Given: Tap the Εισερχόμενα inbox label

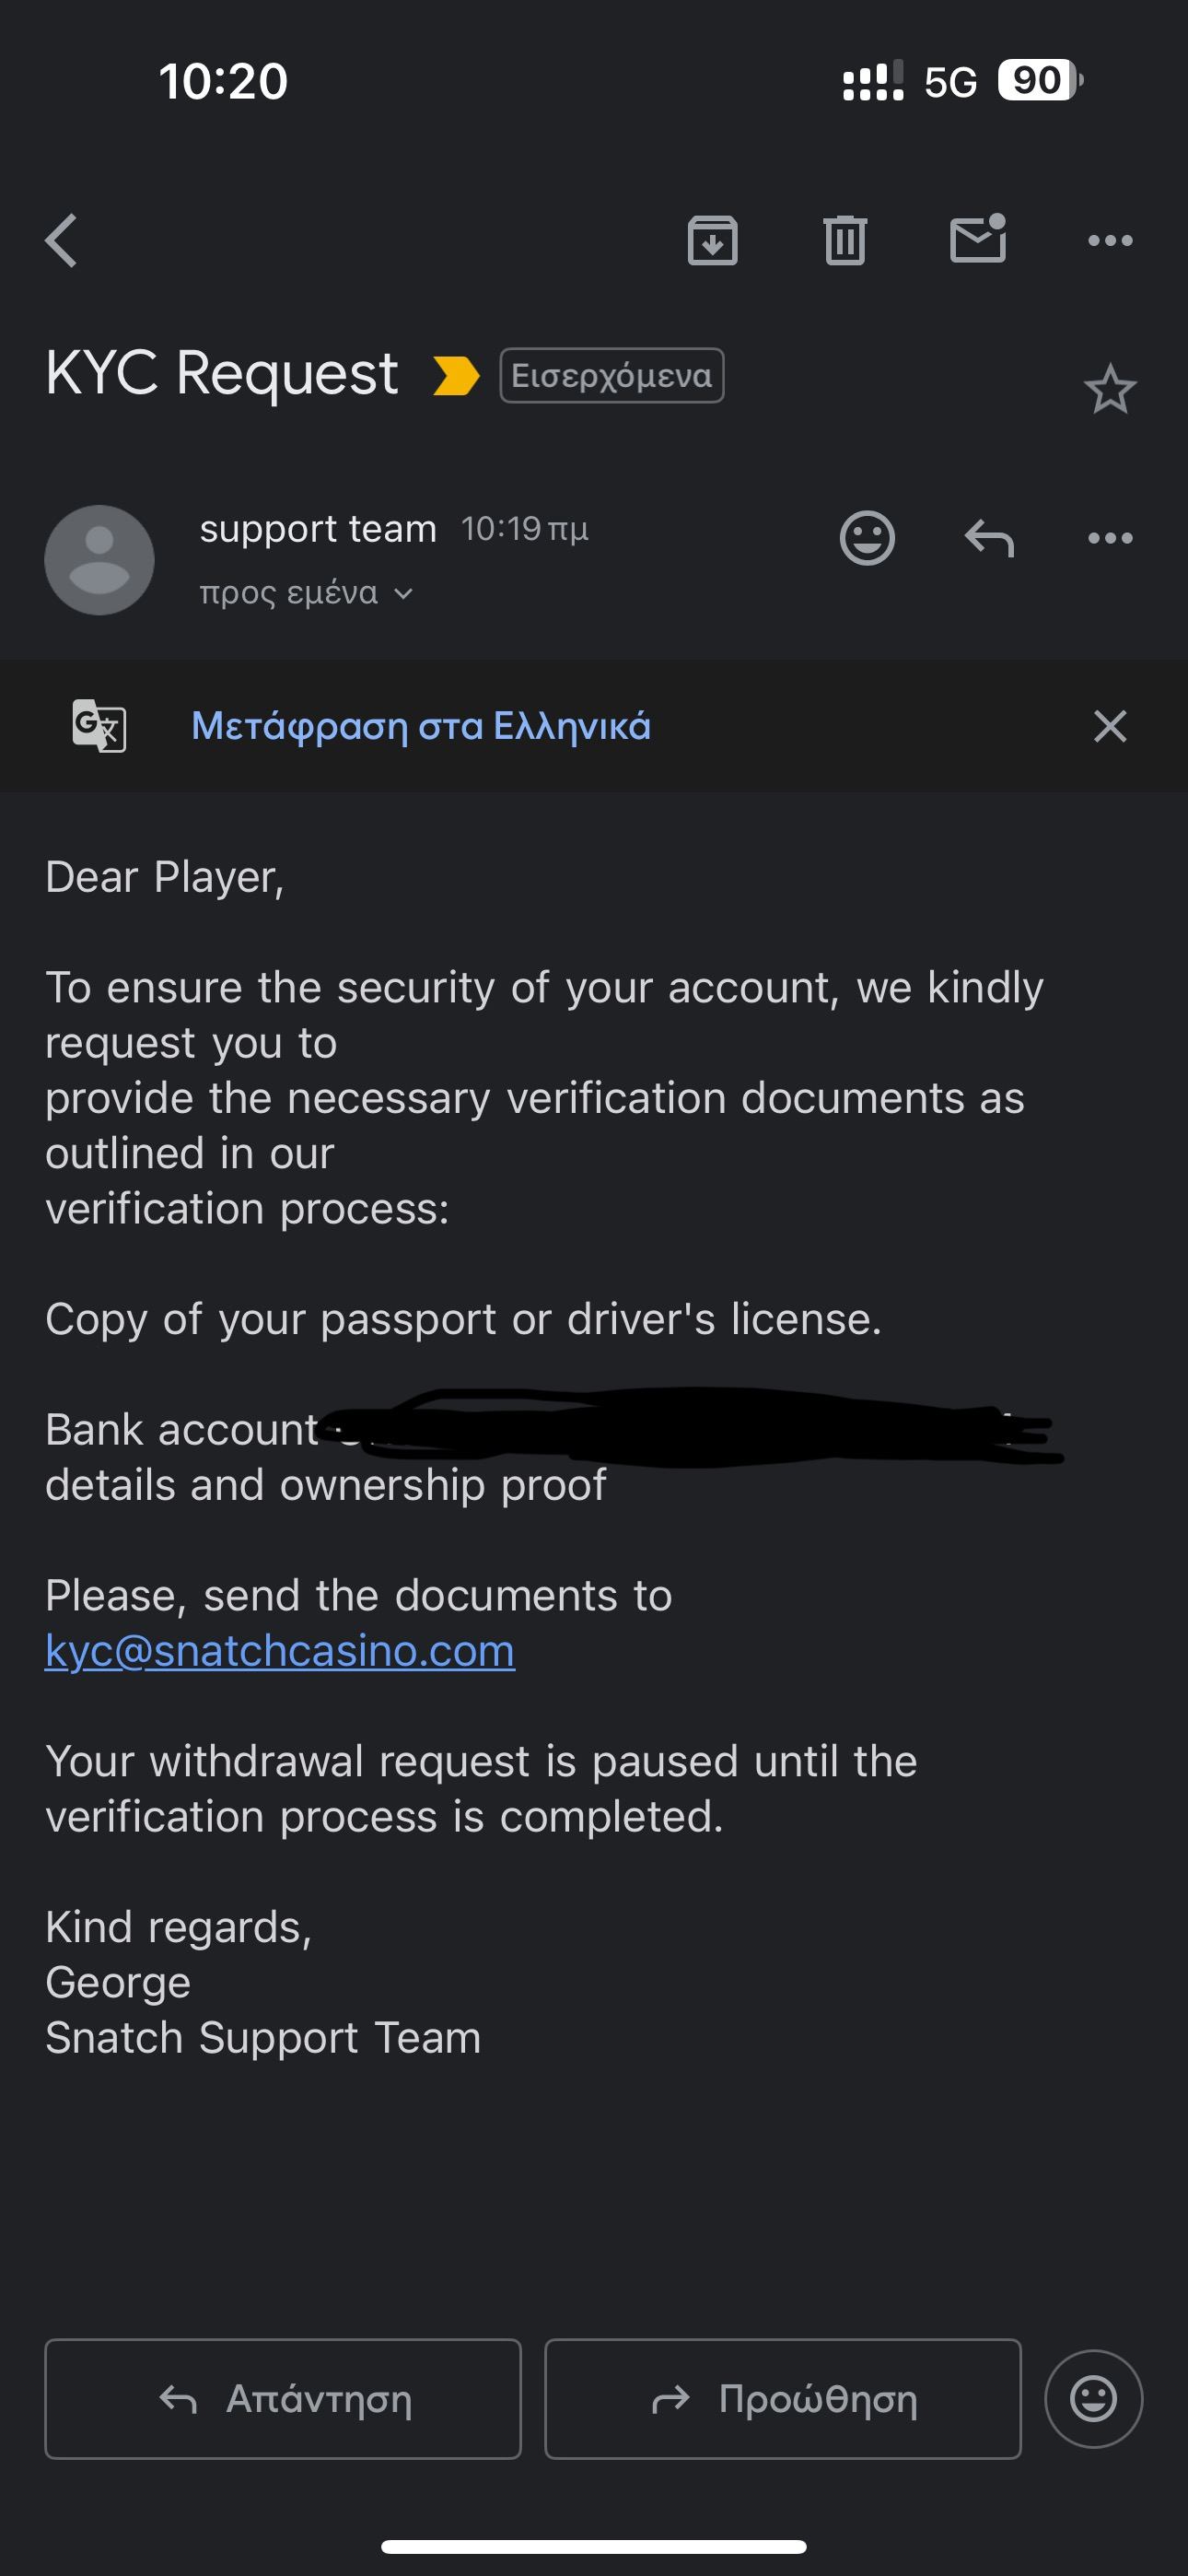Looking at the screenshot, I should [611, 376].
